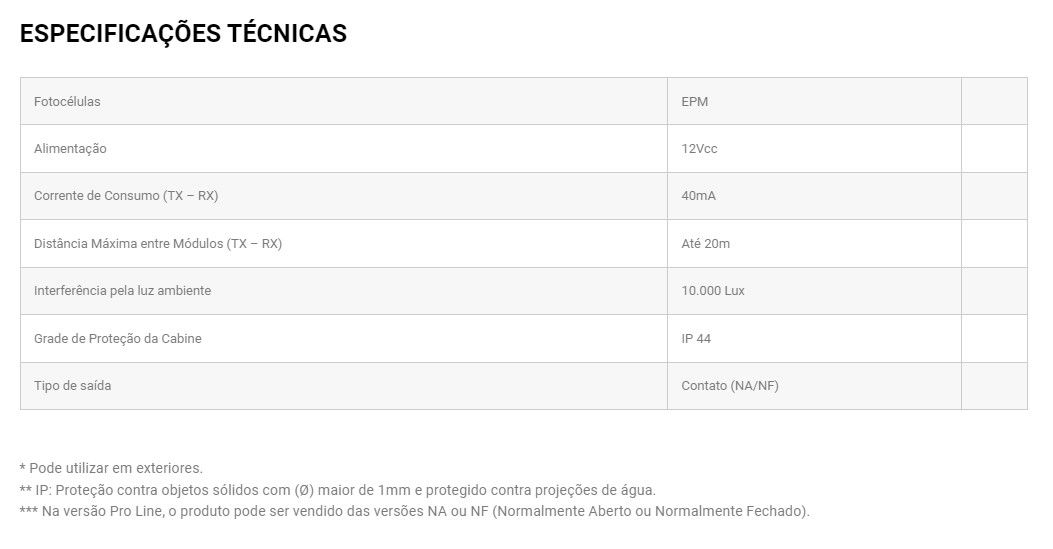Viewport: 1053px width, 549px height.
Task: Click the empty cell in the Tipo de saída row
Action: coord(994,386)
